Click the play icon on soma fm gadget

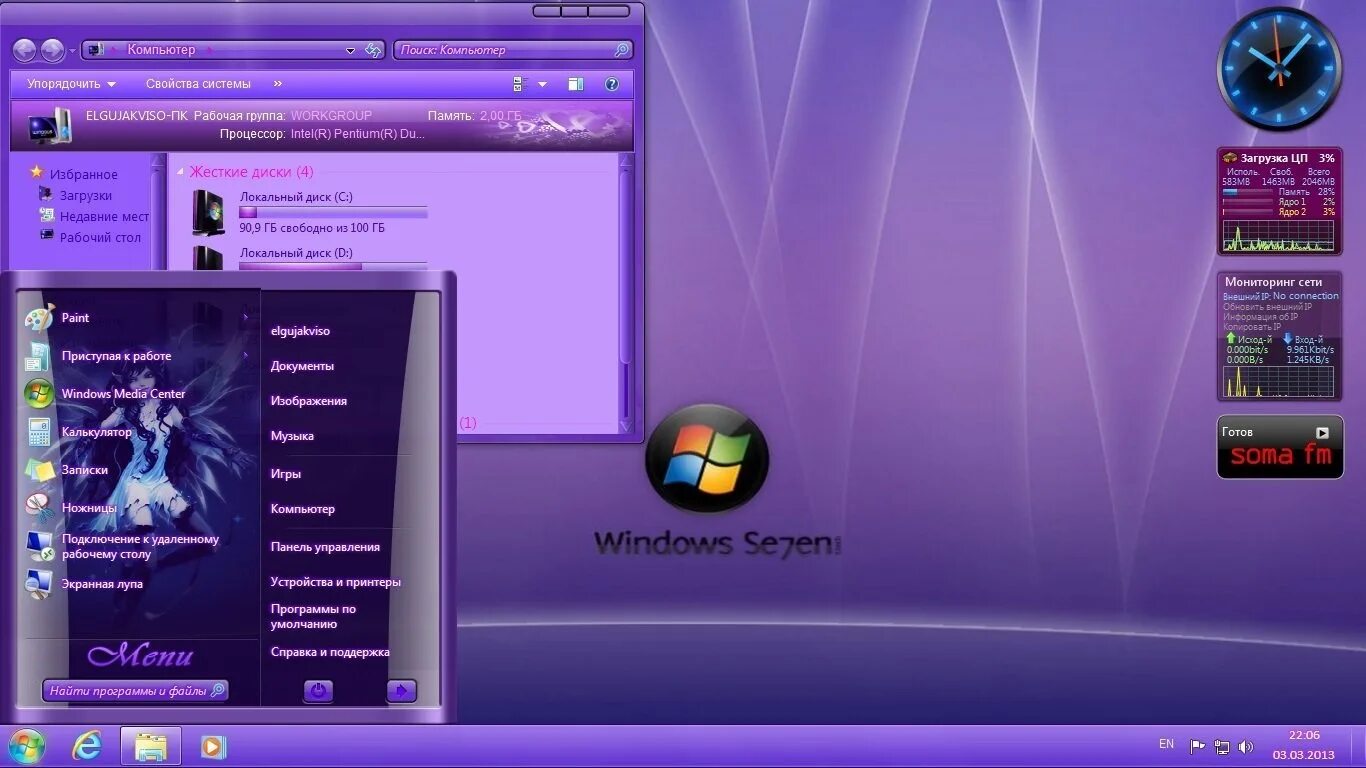click(x=1322, y=433)
